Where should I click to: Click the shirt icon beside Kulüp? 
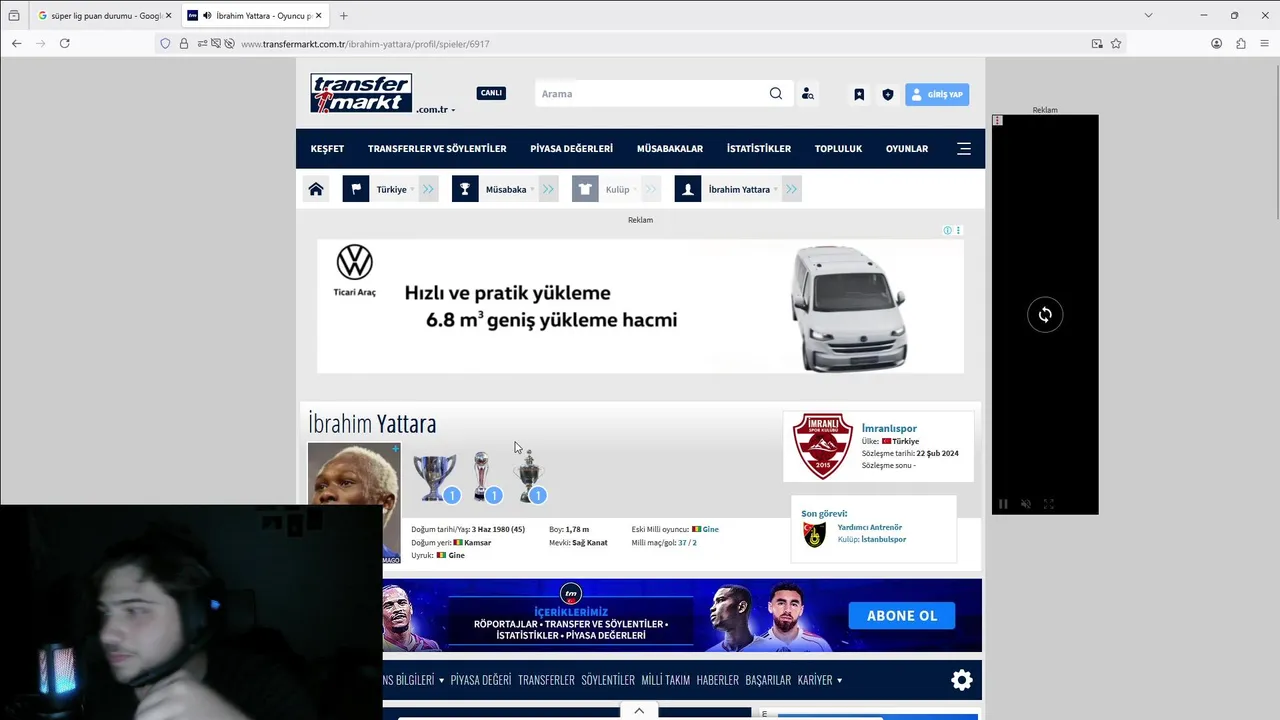pyautogui.click(x=585, y=189)
